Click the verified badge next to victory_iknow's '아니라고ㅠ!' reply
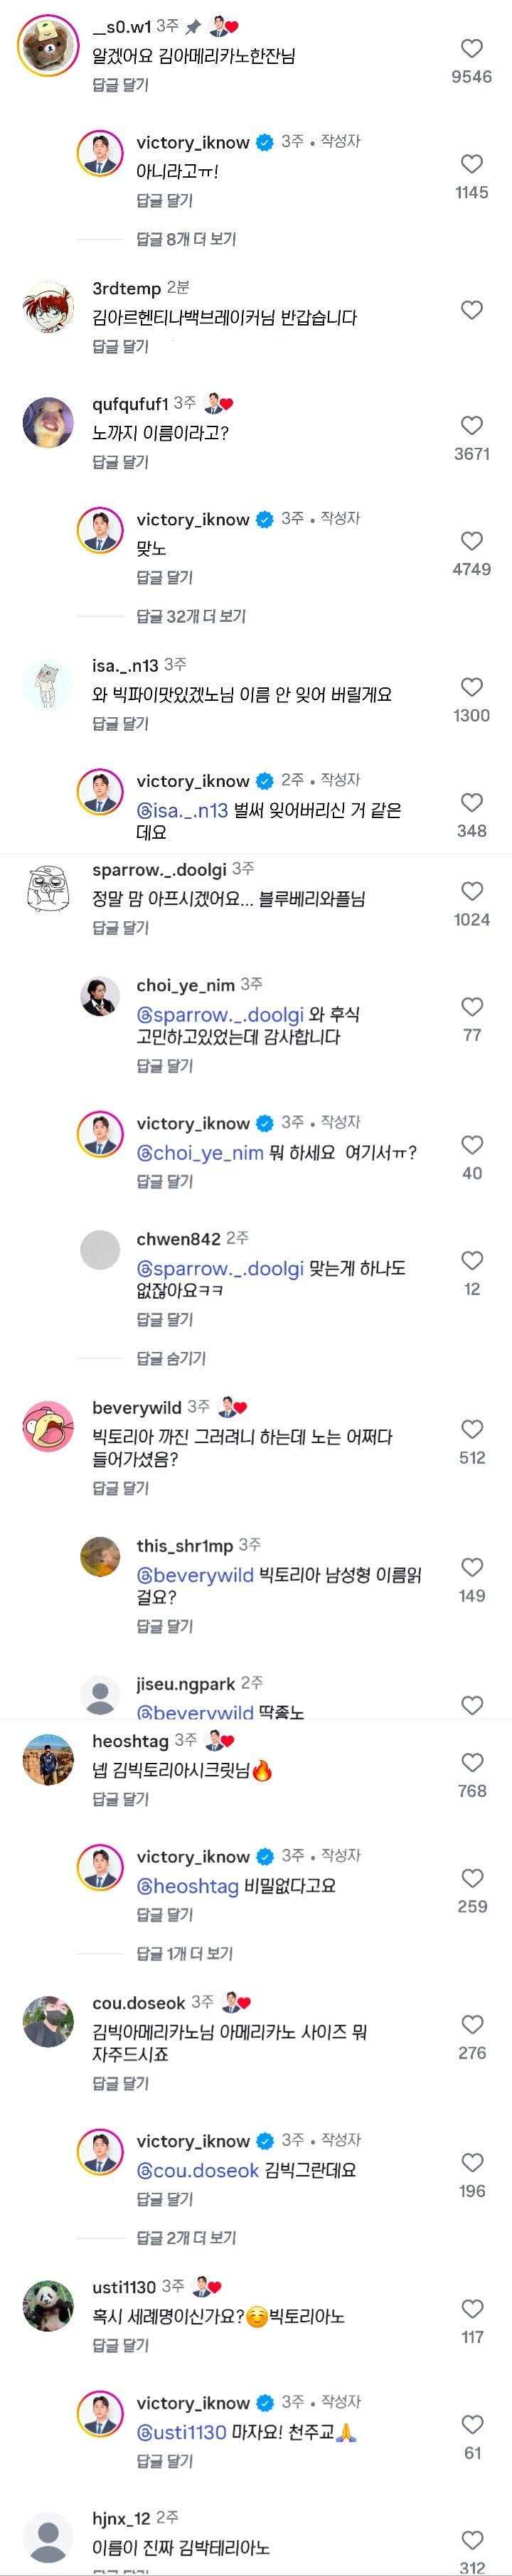This screenshot has width=512, height=2576. [265, 143]
